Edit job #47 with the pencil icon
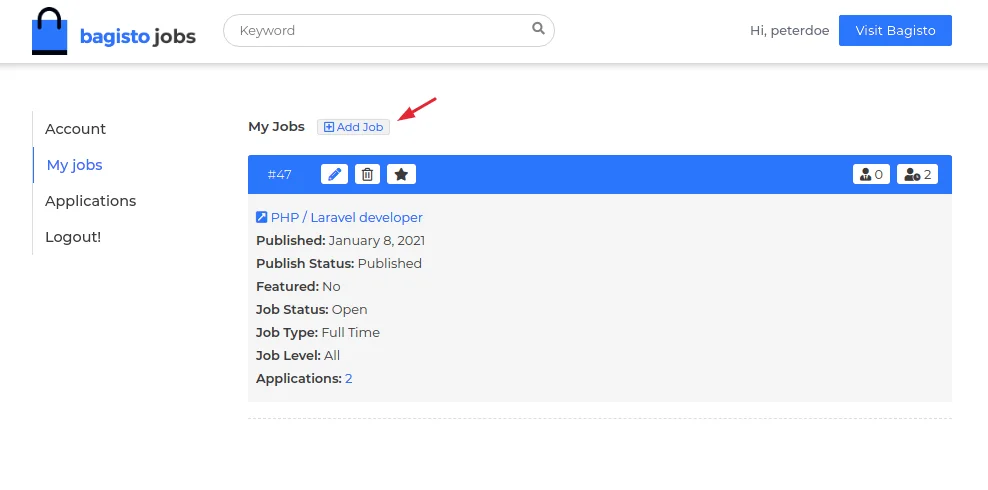Image resolution: width=988 pixels, height=490 pixels. coord(335,174)
